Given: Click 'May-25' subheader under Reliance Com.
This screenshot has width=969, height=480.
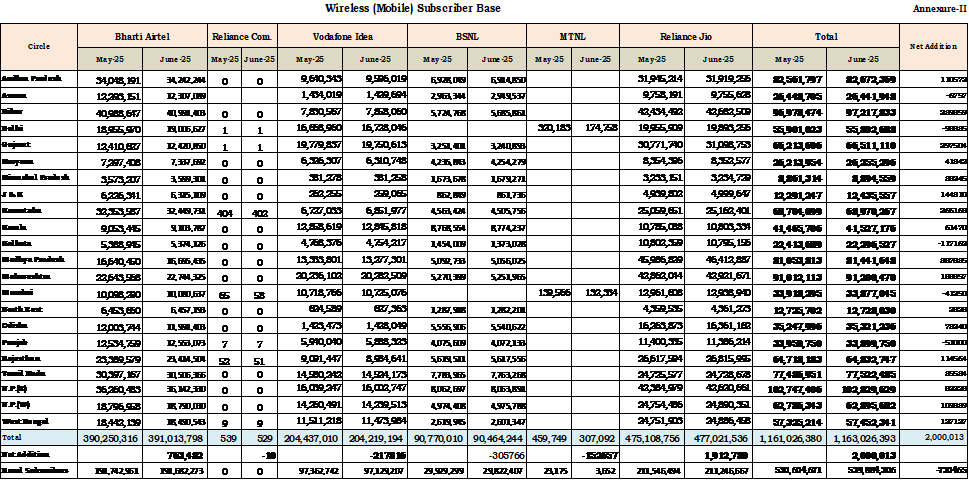Looking at the screenshot, I should pos(224,59).
